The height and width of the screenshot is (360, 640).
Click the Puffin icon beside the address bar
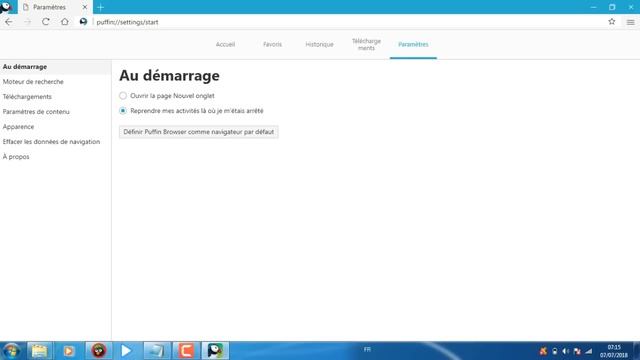83,22
